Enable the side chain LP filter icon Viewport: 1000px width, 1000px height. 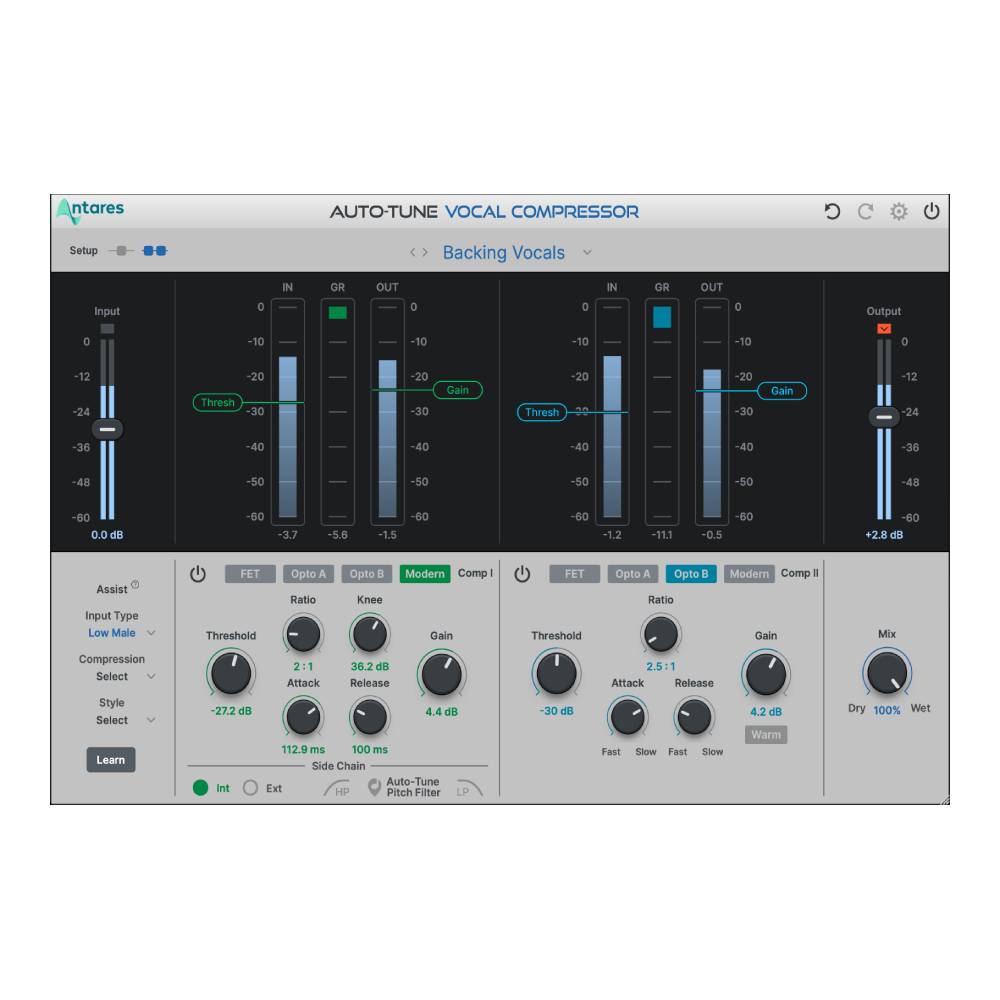coord(469,789)
